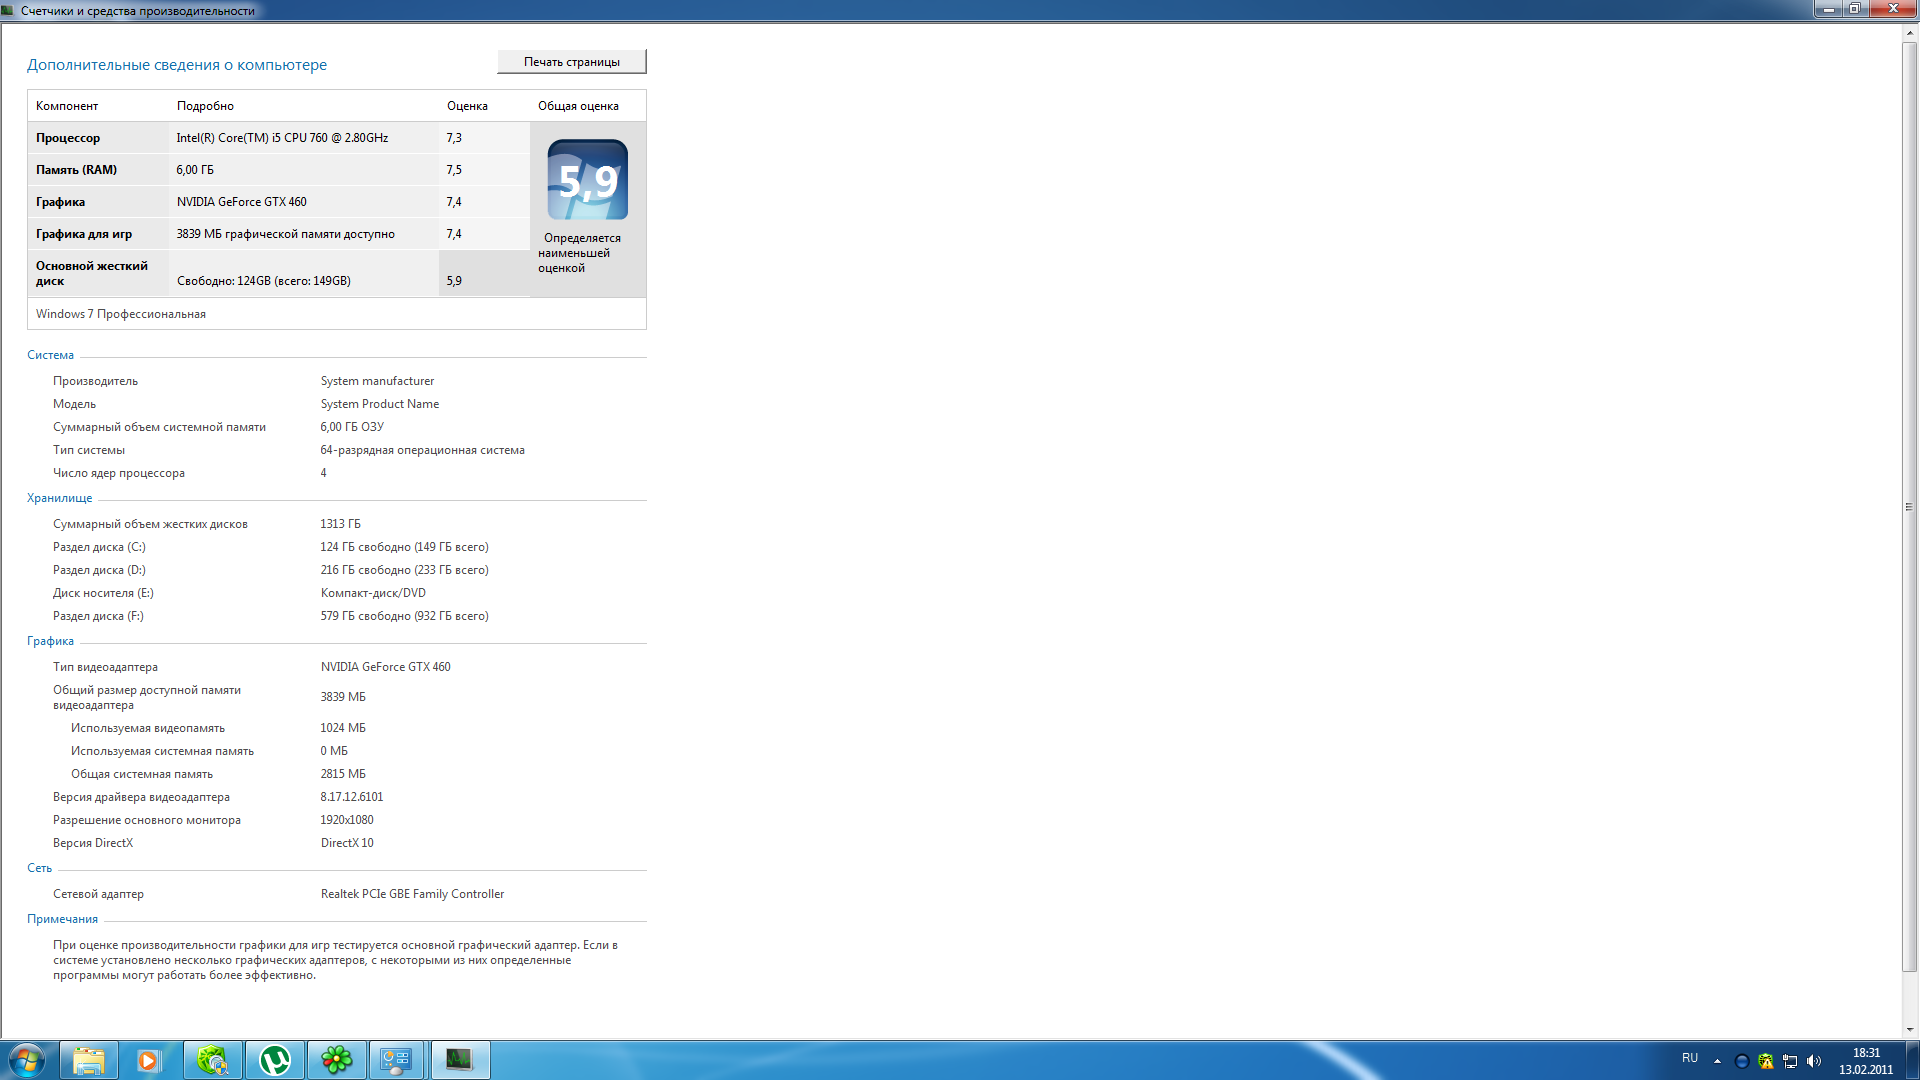Click the Раздел диска (D:) label
The height and width of the screenshot is (1080, 1920).
pos(99,570)
